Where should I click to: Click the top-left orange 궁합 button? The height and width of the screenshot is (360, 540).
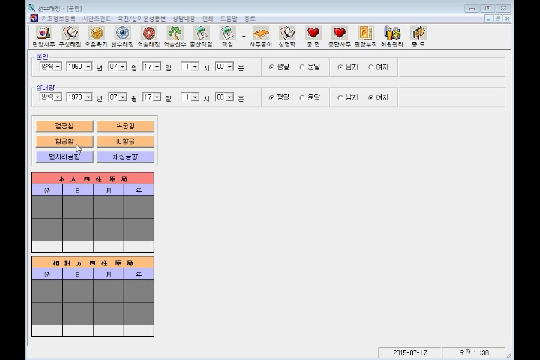[x=64, y=126]
